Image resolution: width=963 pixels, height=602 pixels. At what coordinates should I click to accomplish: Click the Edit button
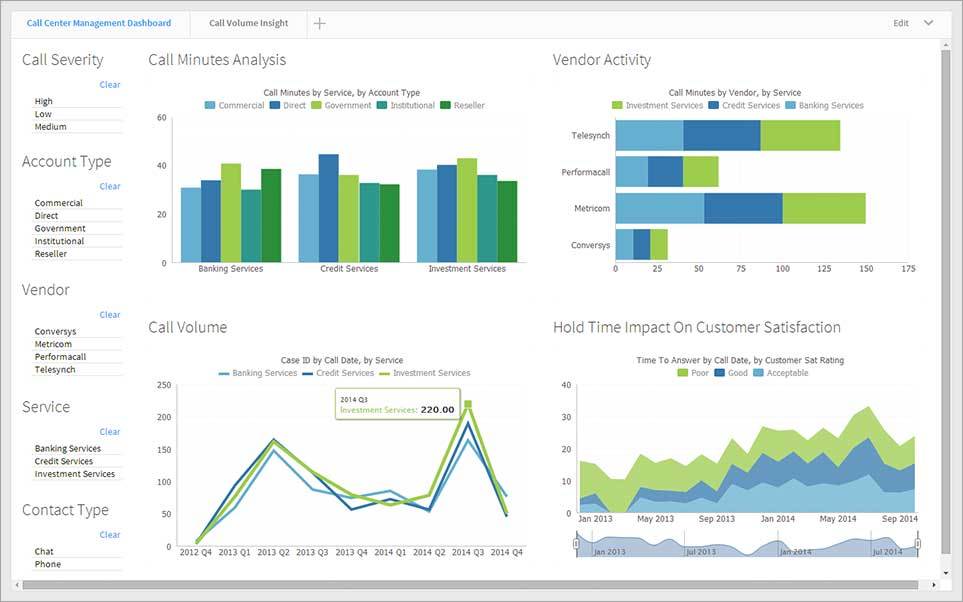901,23
